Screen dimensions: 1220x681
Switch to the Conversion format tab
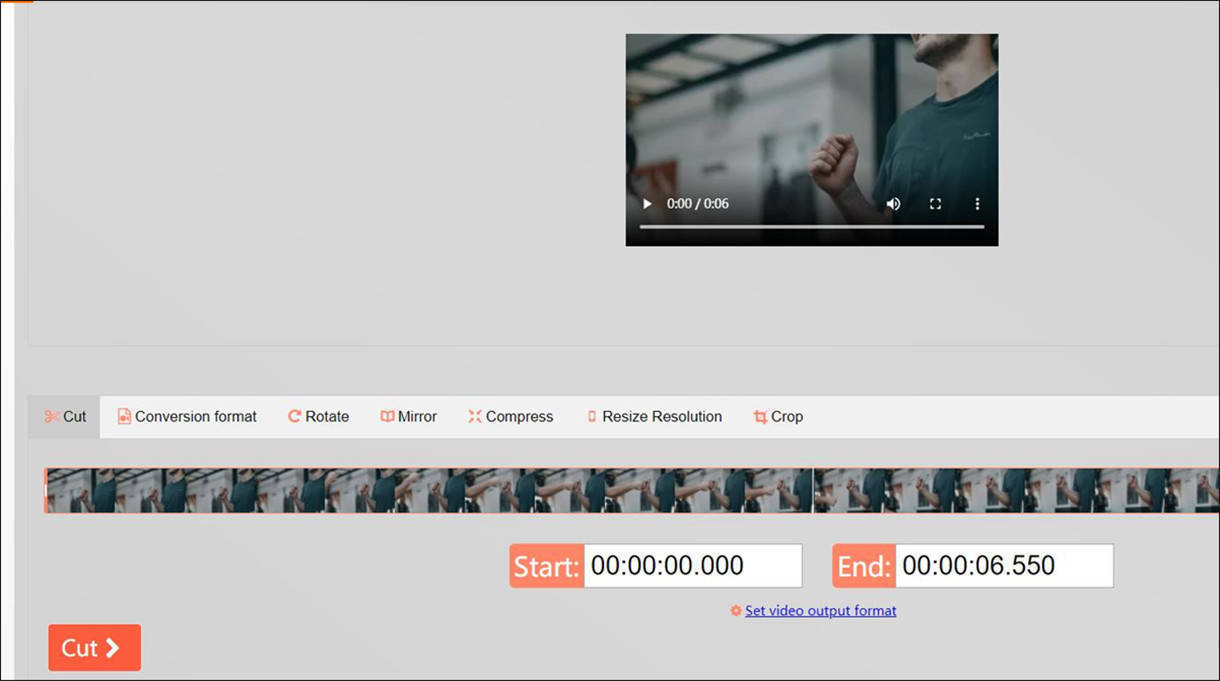[187, 417]
